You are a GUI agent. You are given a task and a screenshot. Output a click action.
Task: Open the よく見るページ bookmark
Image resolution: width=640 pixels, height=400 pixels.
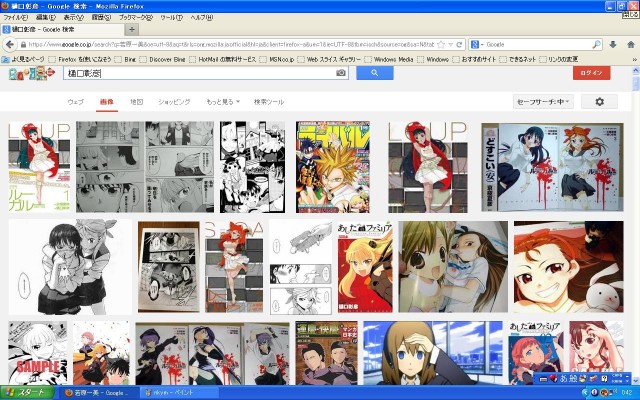23,59
